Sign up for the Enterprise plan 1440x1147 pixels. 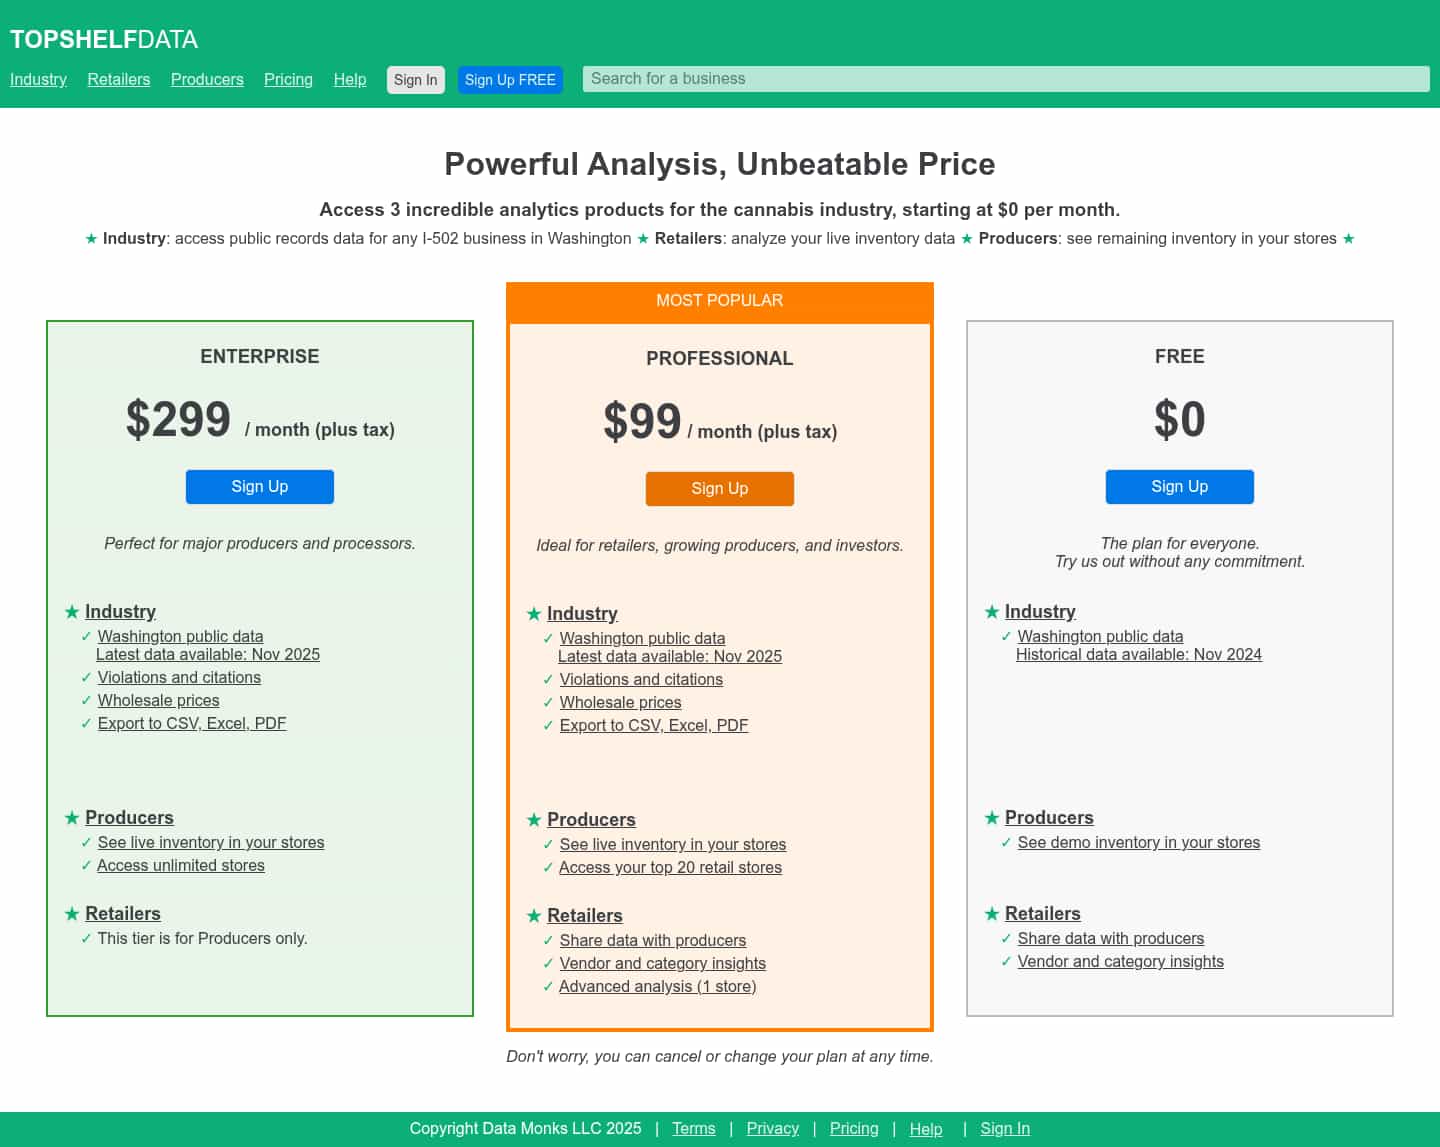click(259, 487)
